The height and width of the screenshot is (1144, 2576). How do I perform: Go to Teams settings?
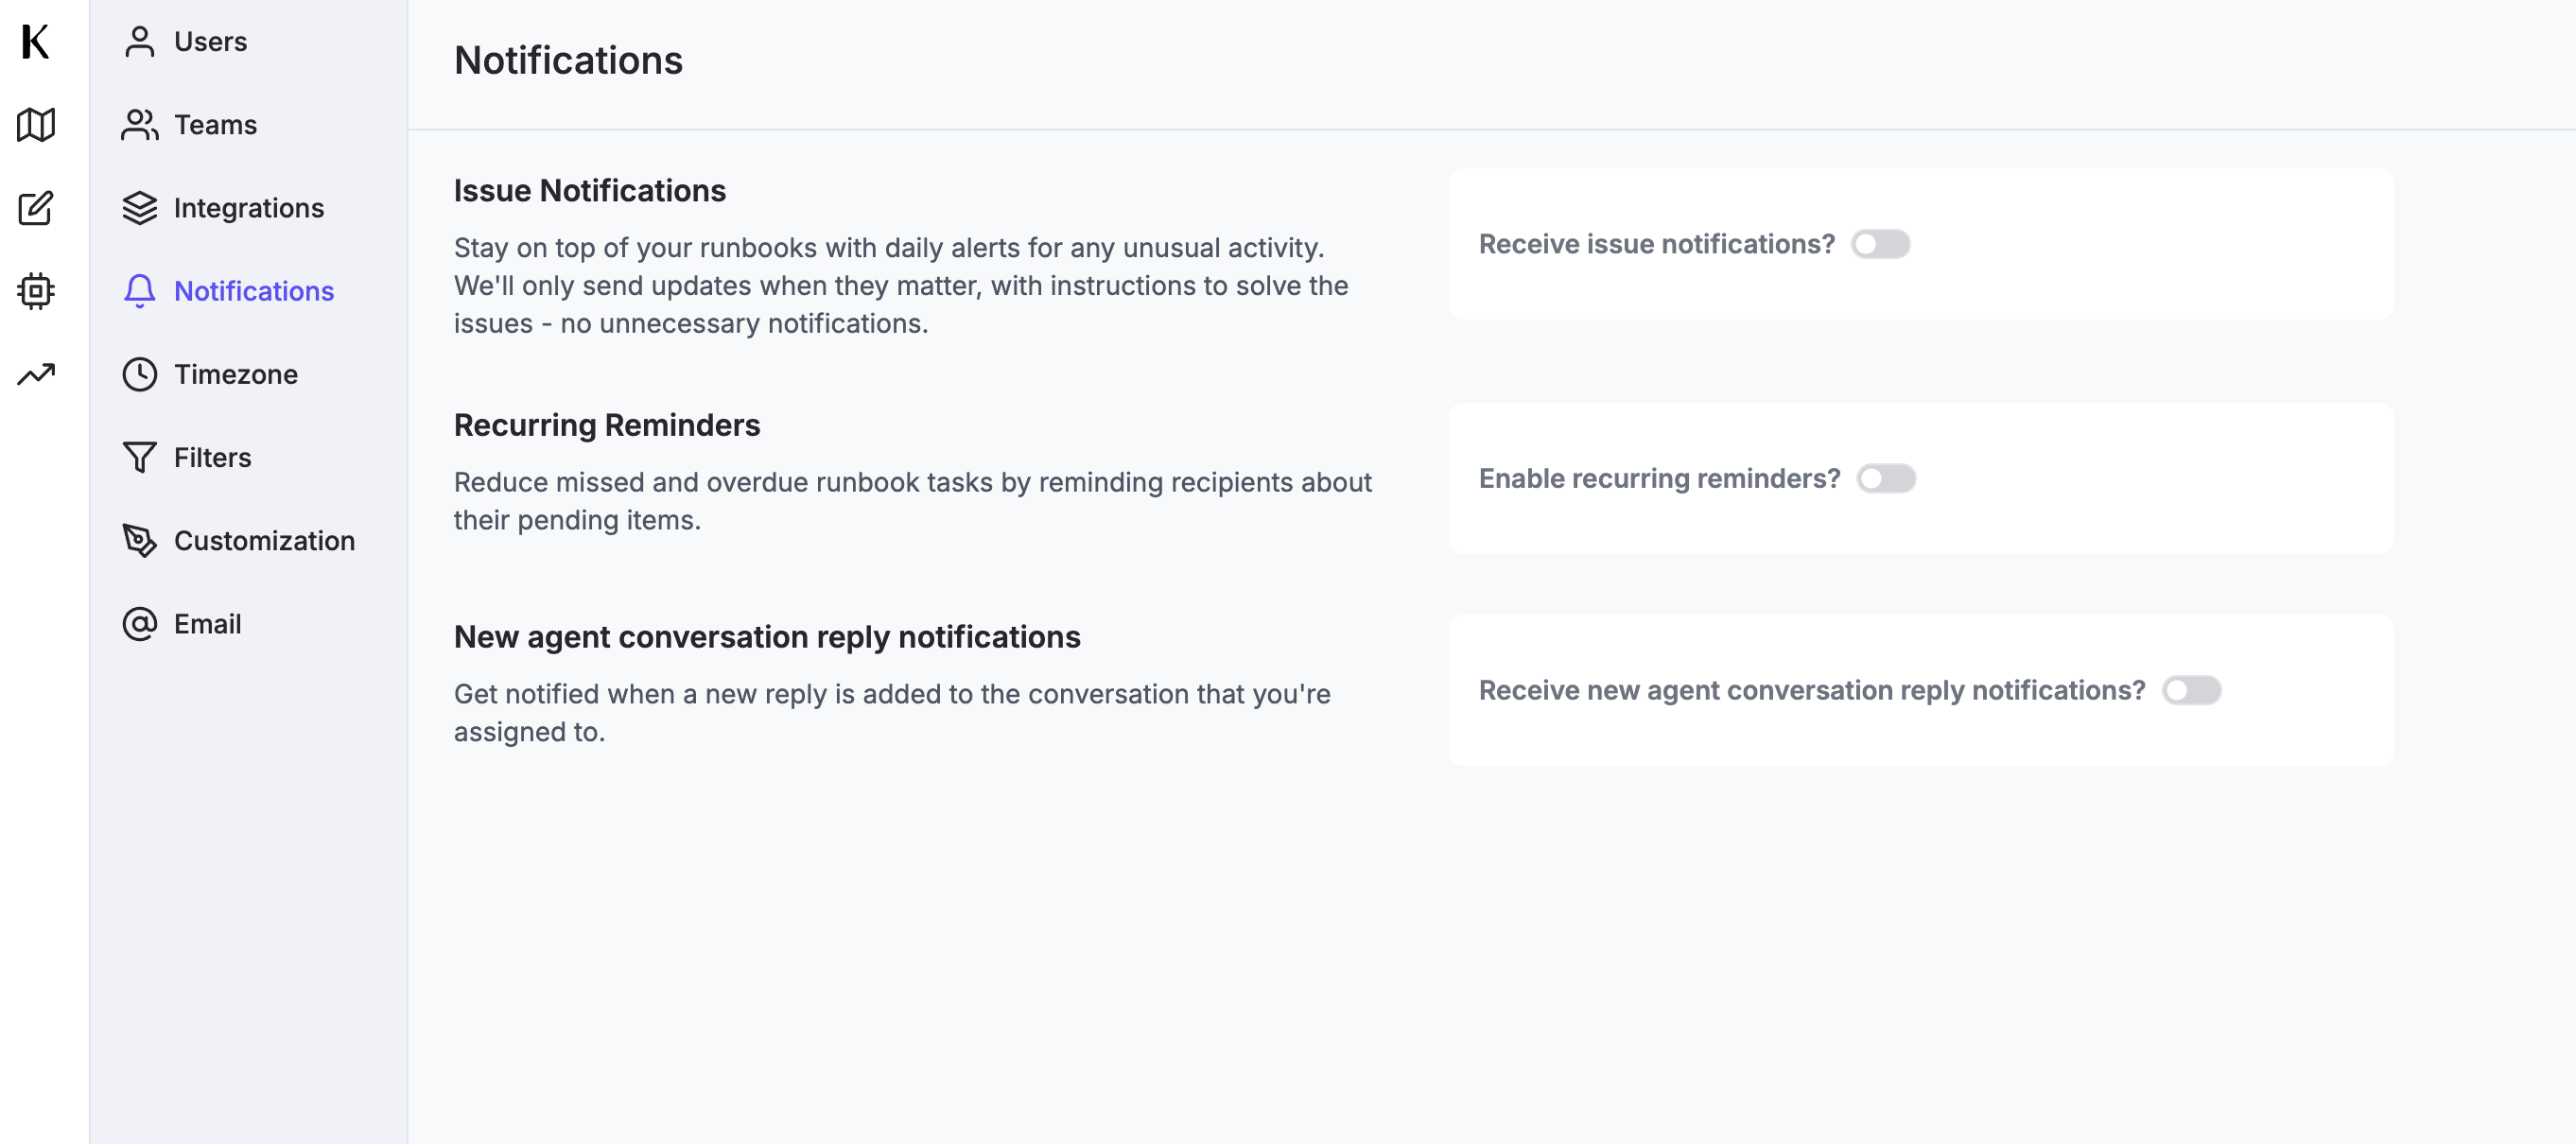(216, 125)
